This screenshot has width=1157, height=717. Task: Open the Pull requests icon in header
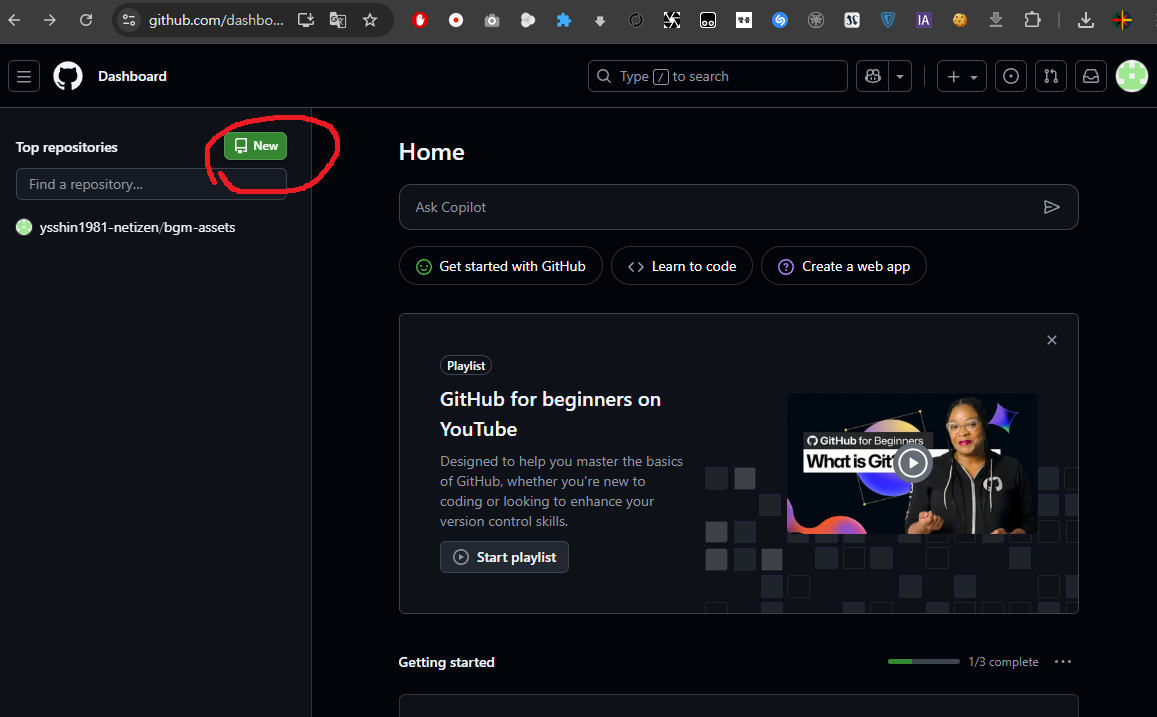[x=1051, y=76]
